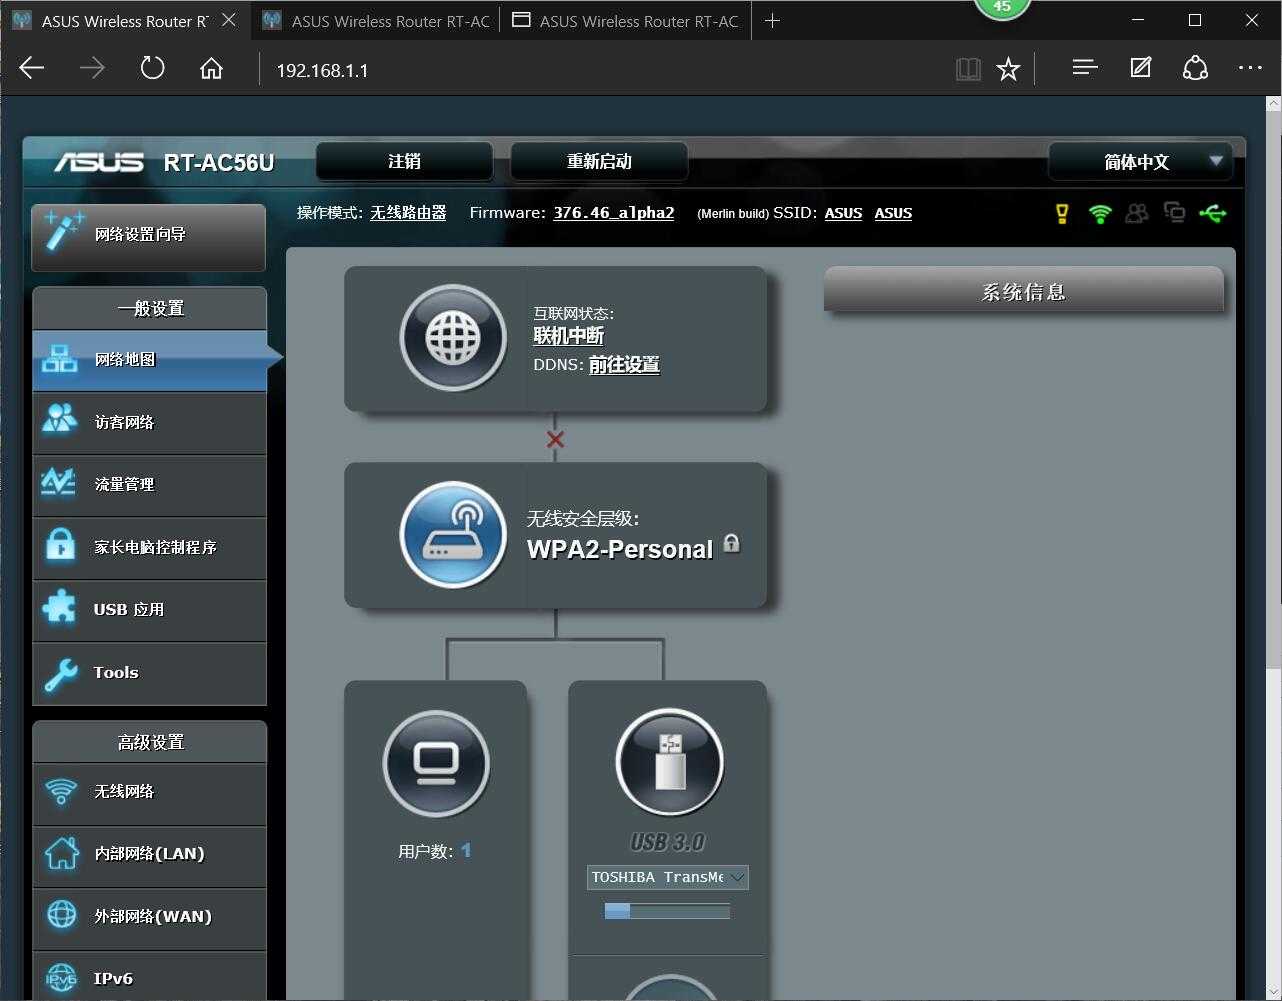Click the yellow light bulb status icon

click(x=1062, y=213)
